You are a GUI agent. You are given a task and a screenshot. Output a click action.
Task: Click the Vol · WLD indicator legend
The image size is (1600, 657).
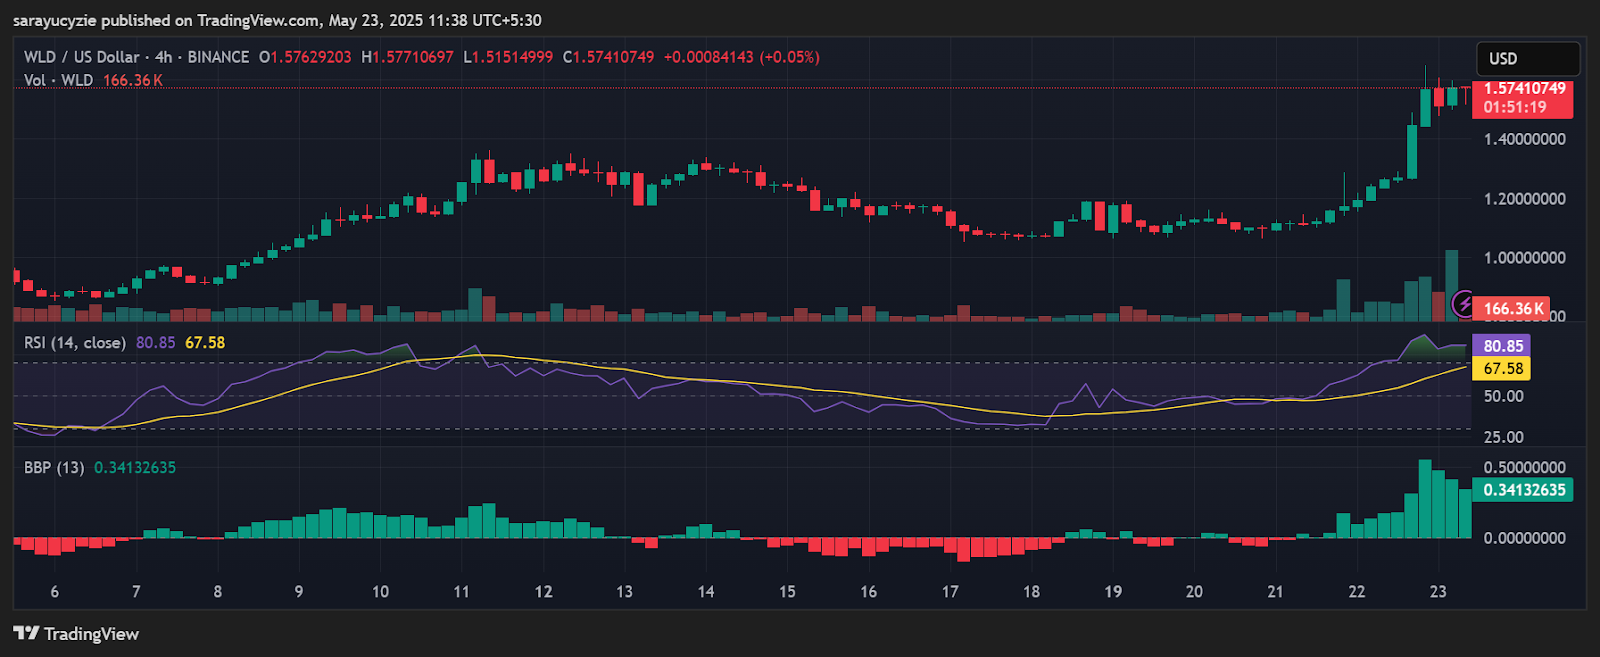coord(58,80)
